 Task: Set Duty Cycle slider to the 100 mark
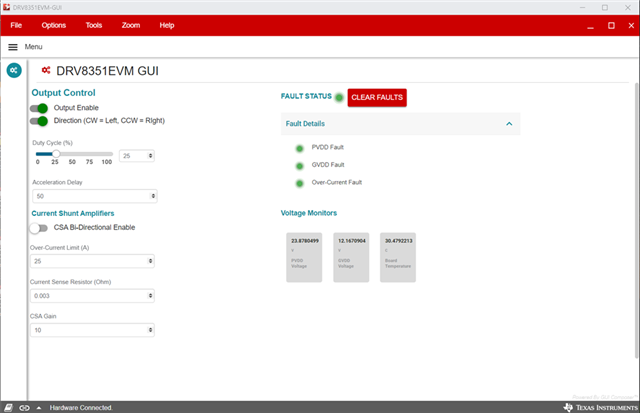point(111,154)
